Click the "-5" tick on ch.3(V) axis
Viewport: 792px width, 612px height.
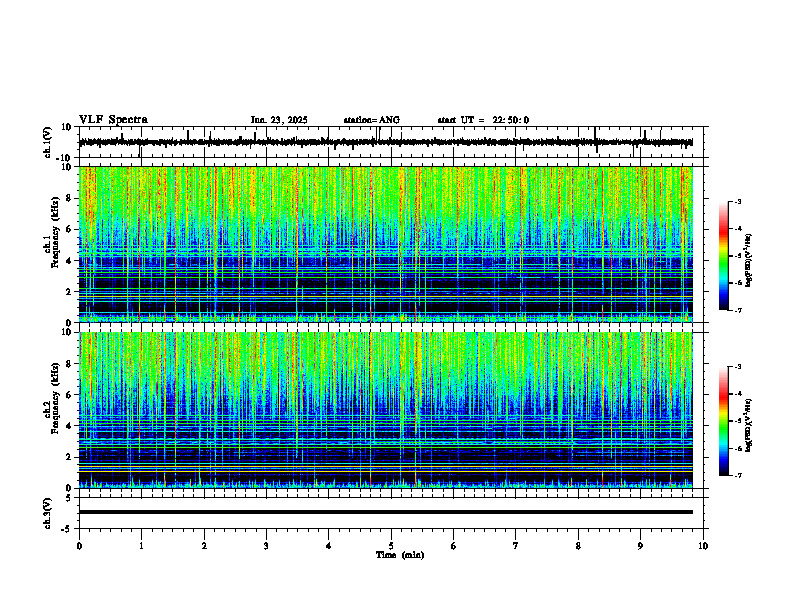point(67,529)
